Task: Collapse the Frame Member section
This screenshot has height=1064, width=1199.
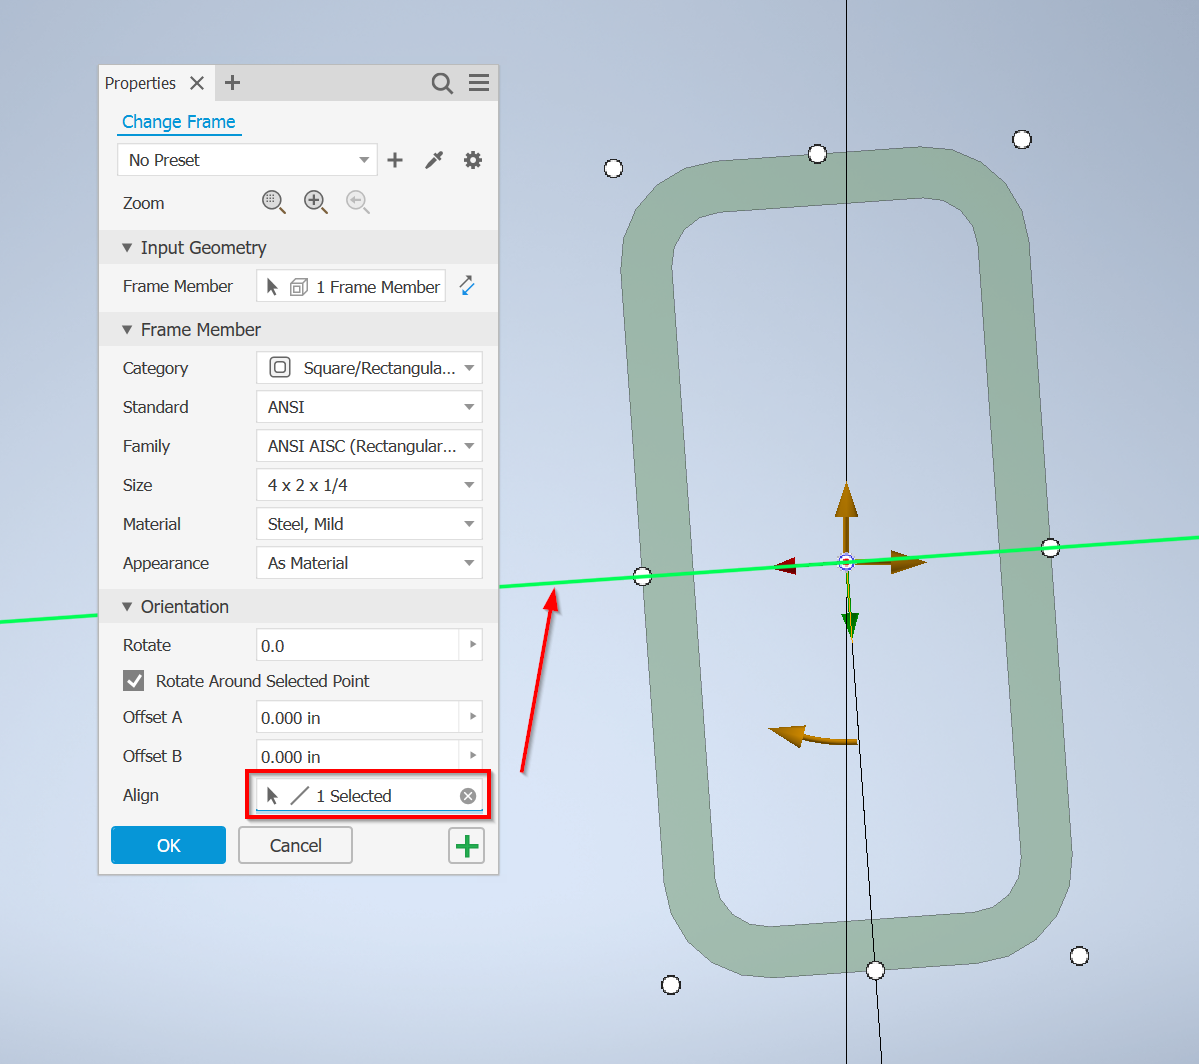Action: 127,330
